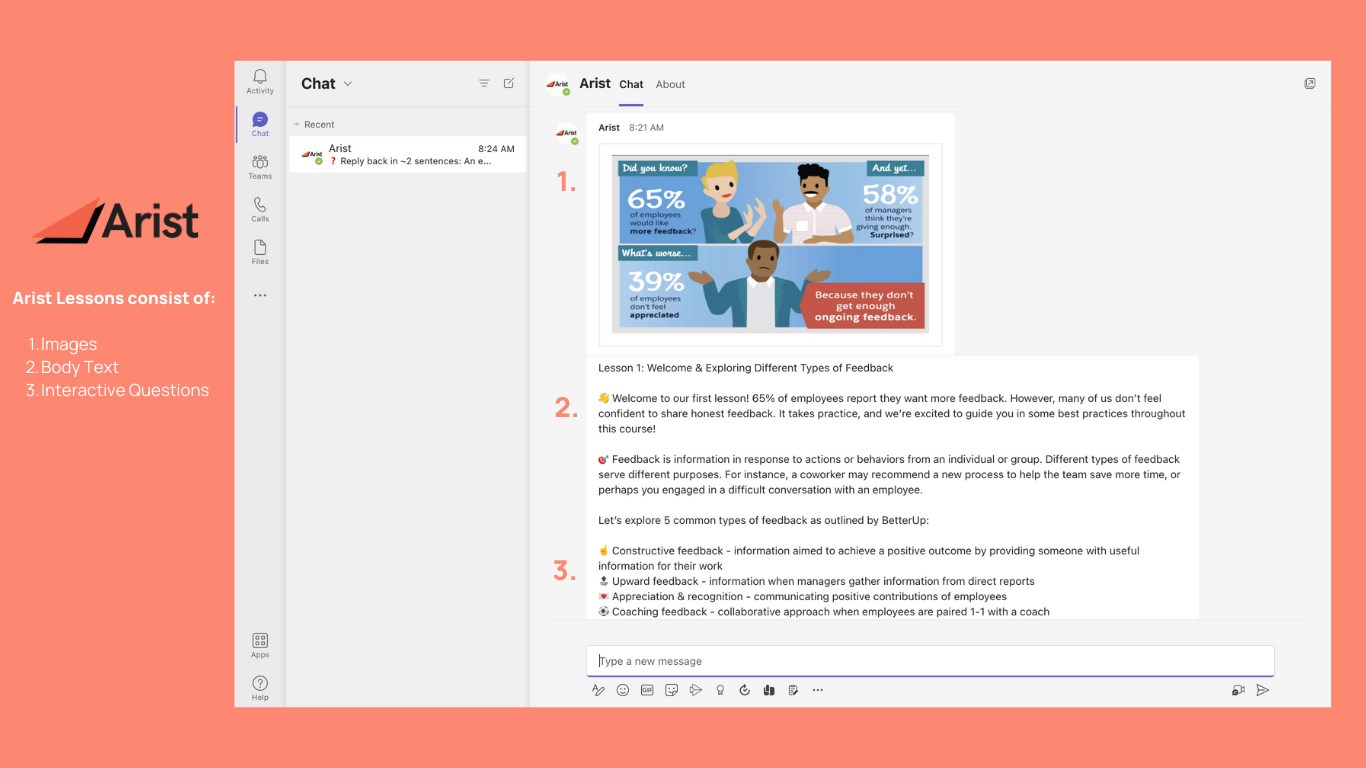Click the Upward feedback bullet text
The height and width of the screenshot is (768, 1366).
816,581
